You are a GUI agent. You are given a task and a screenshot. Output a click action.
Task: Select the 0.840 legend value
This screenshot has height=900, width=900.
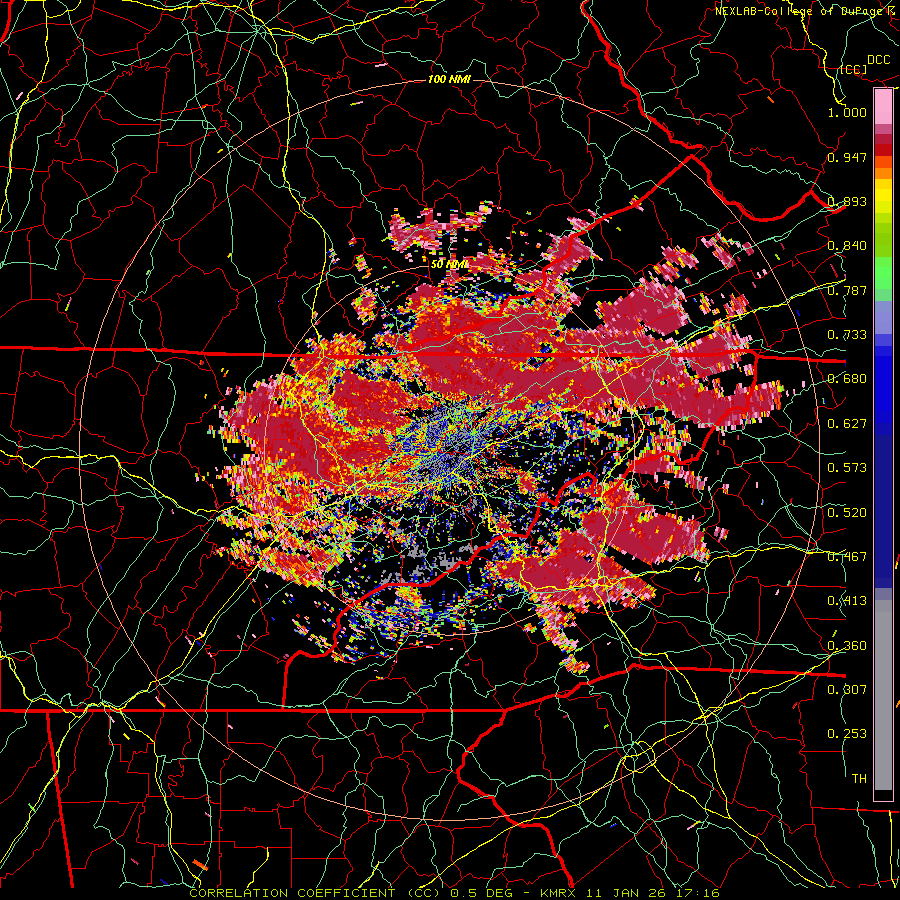click(847, 246)
